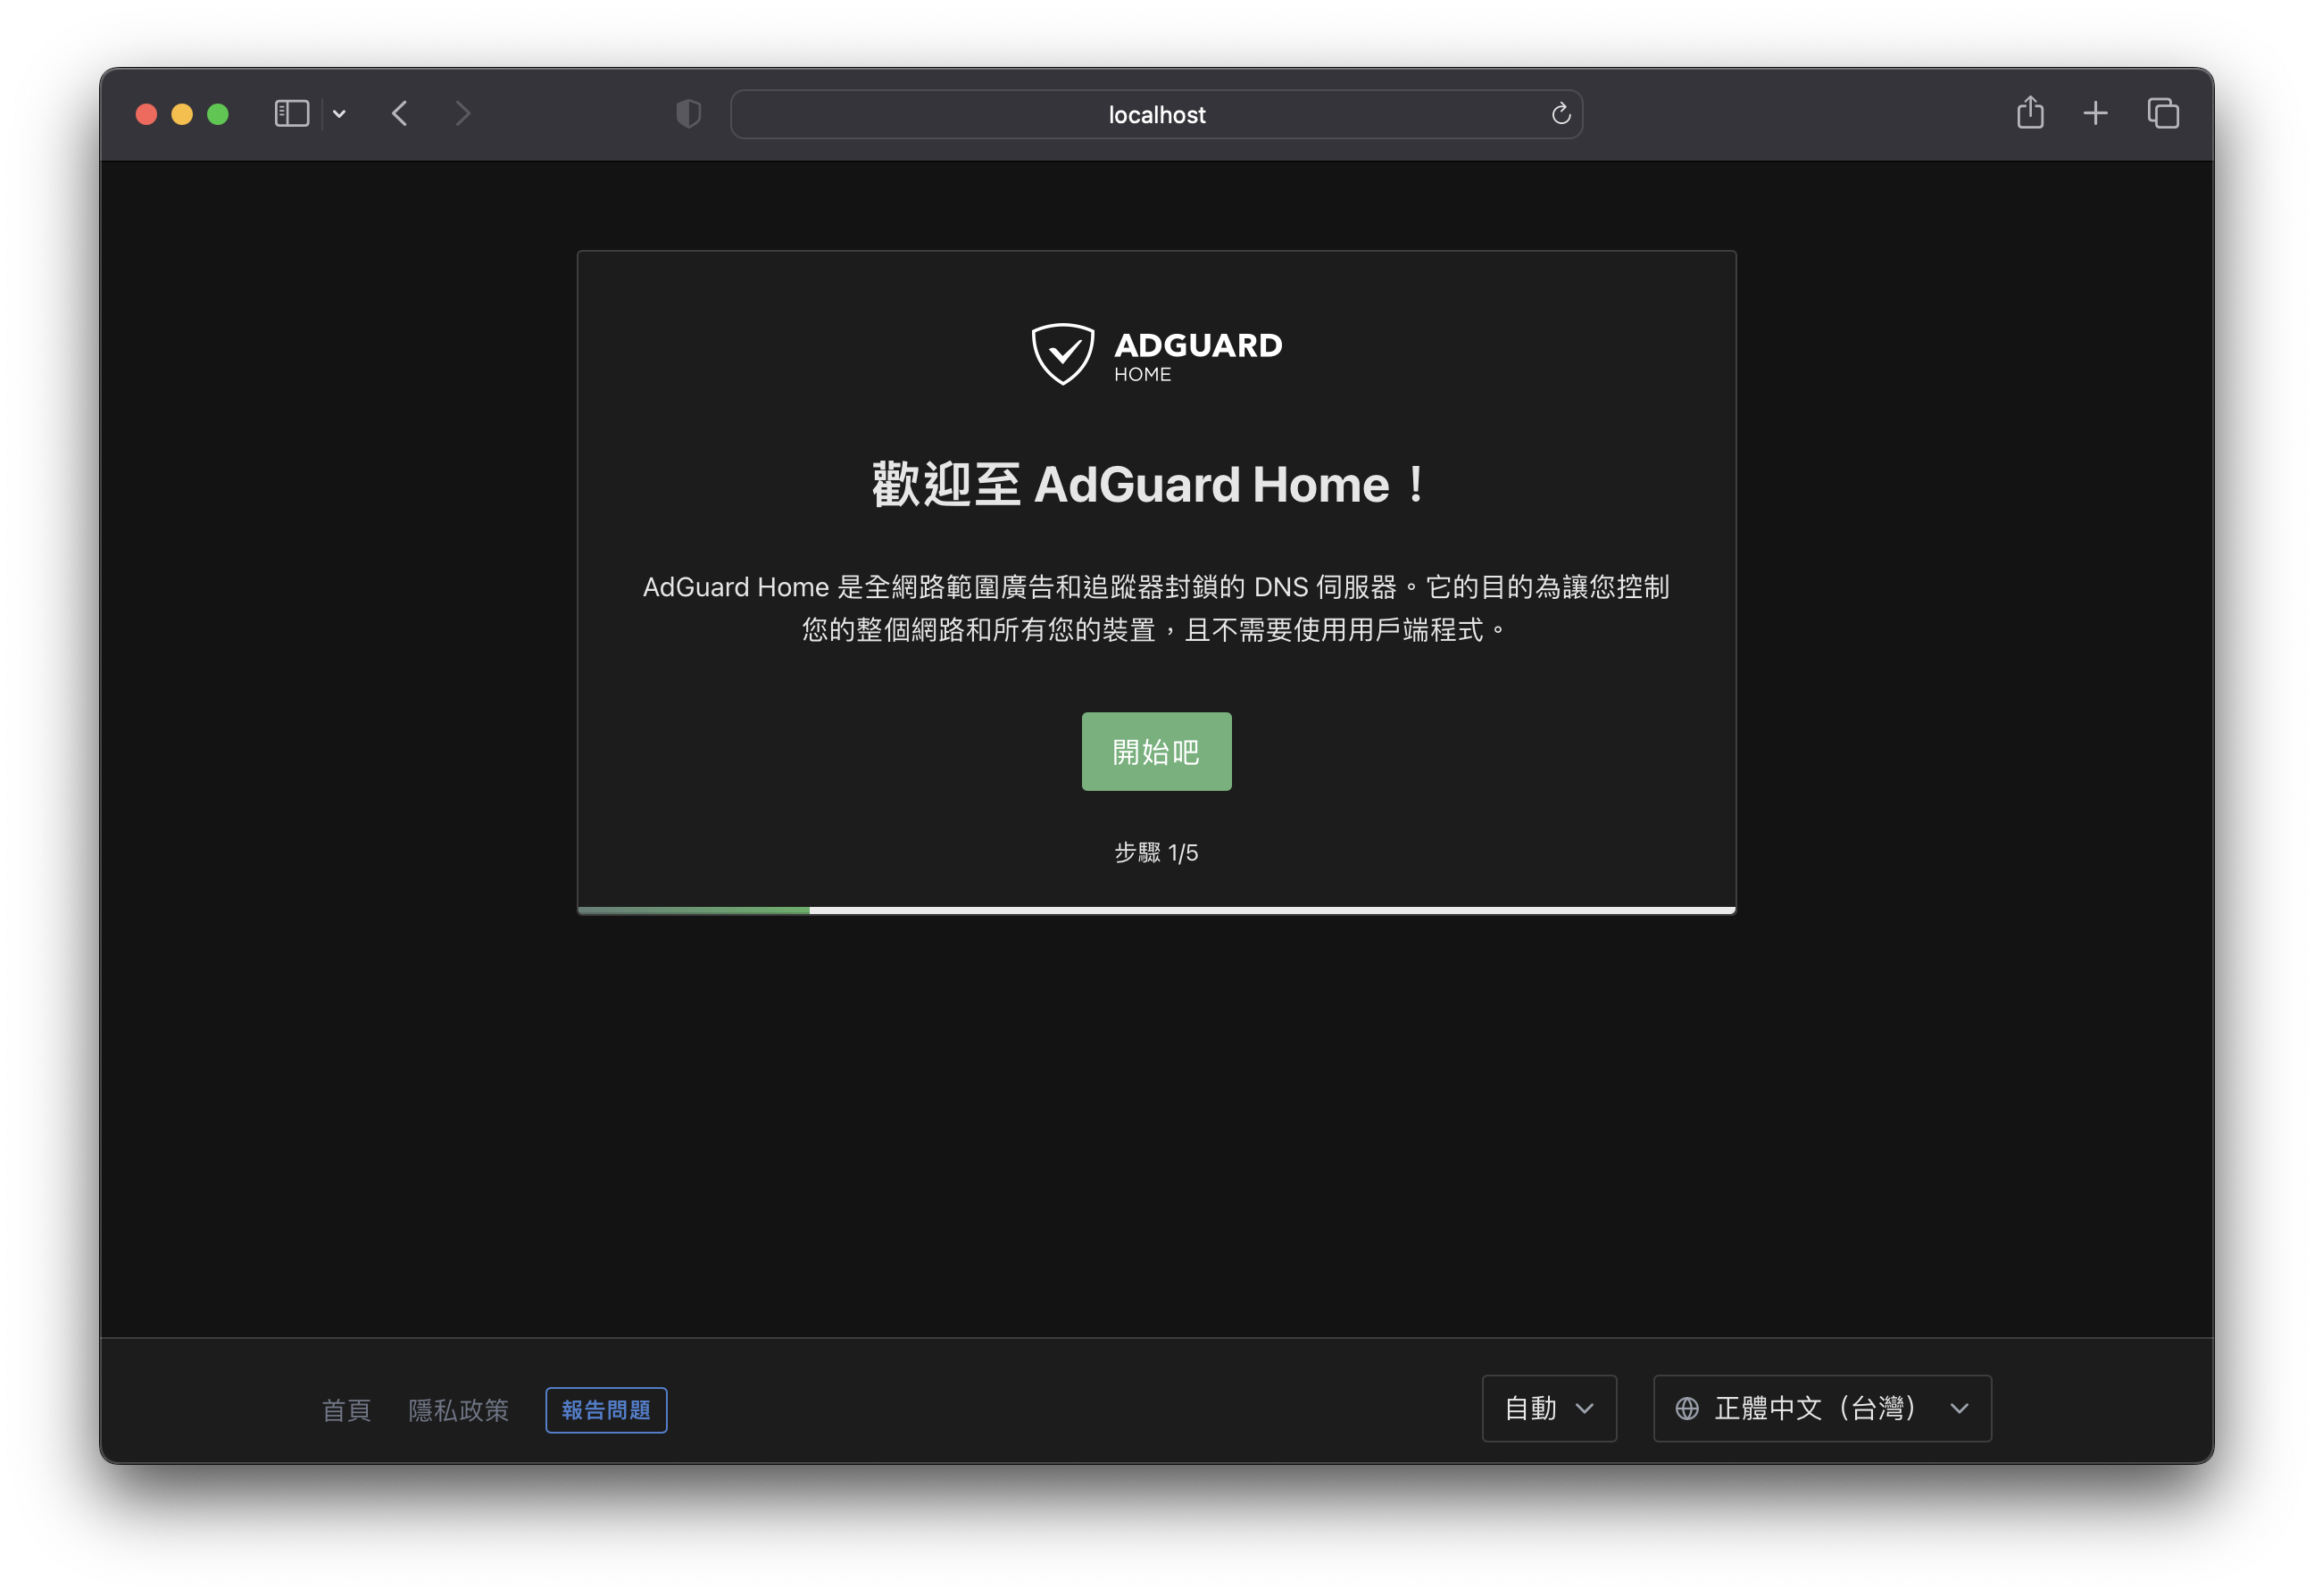Open the Share icon in toolbar
The width and height of the screenshot is (2314, 1596).
[x=2030, y=112]
